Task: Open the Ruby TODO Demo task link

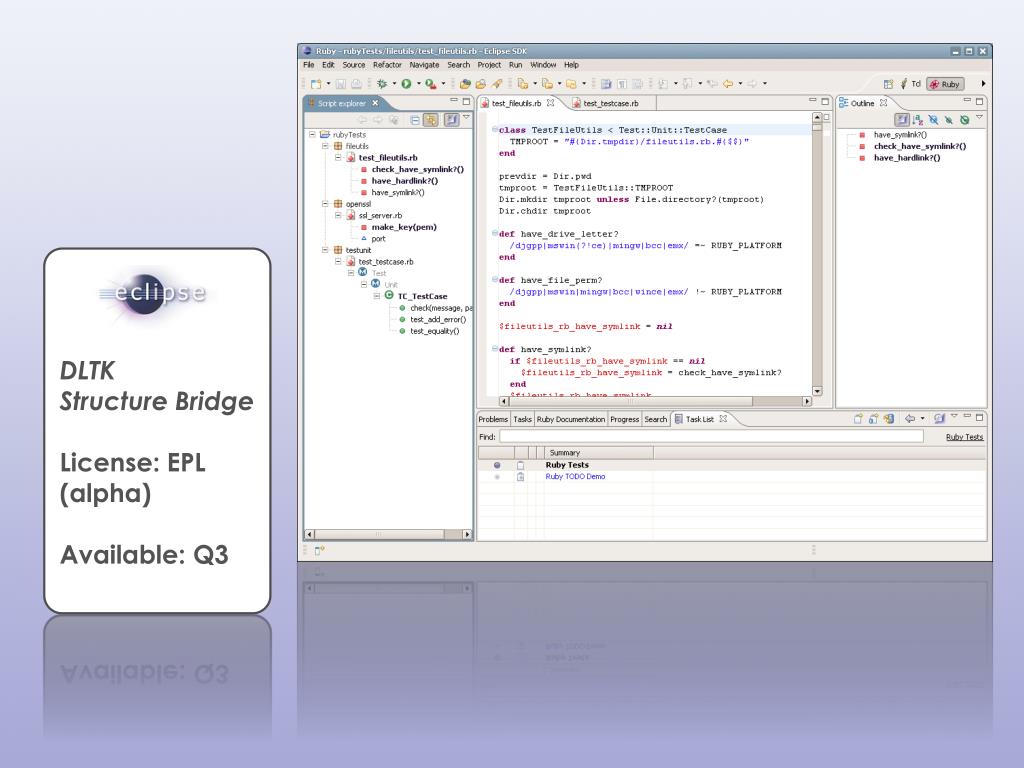Action: click(575, 477)
